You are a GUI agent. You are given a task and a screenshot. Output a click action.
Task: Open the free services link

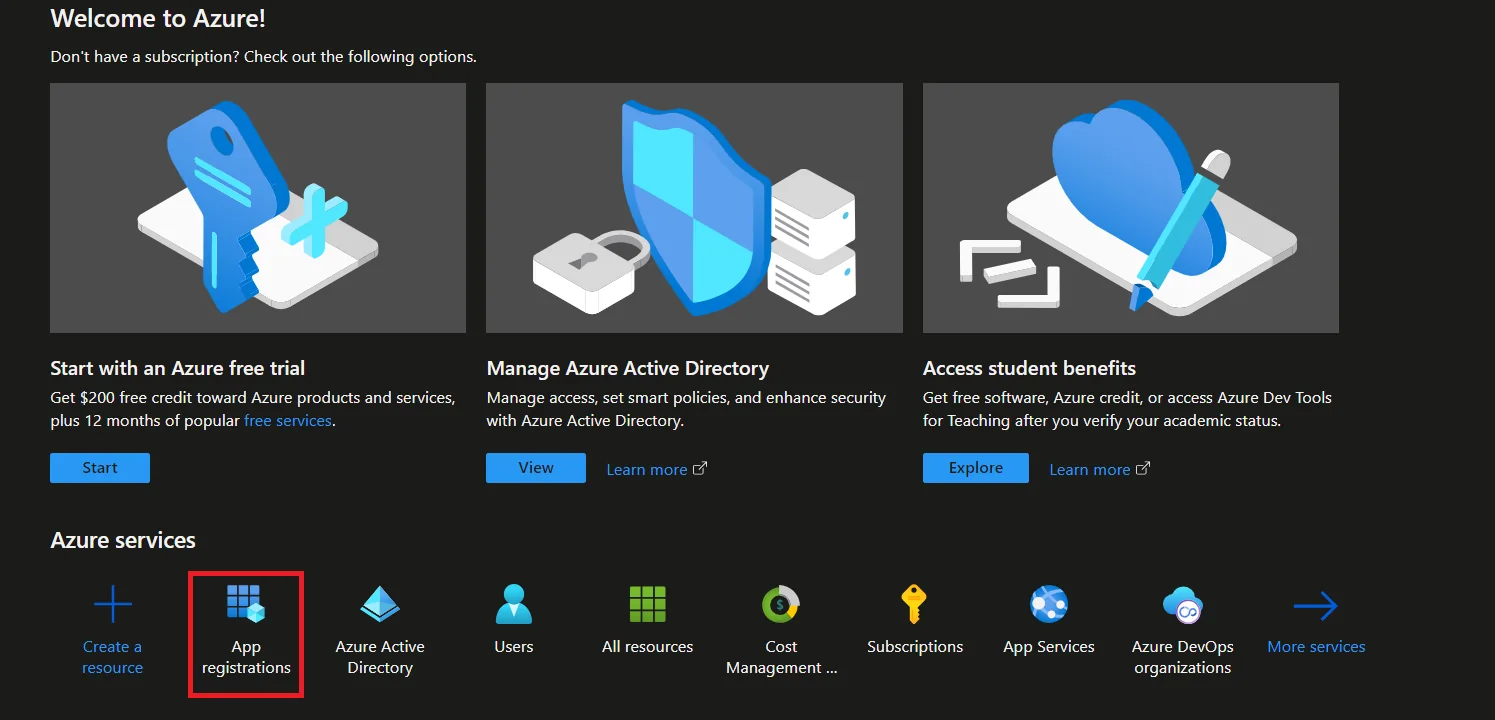(288, 421)
